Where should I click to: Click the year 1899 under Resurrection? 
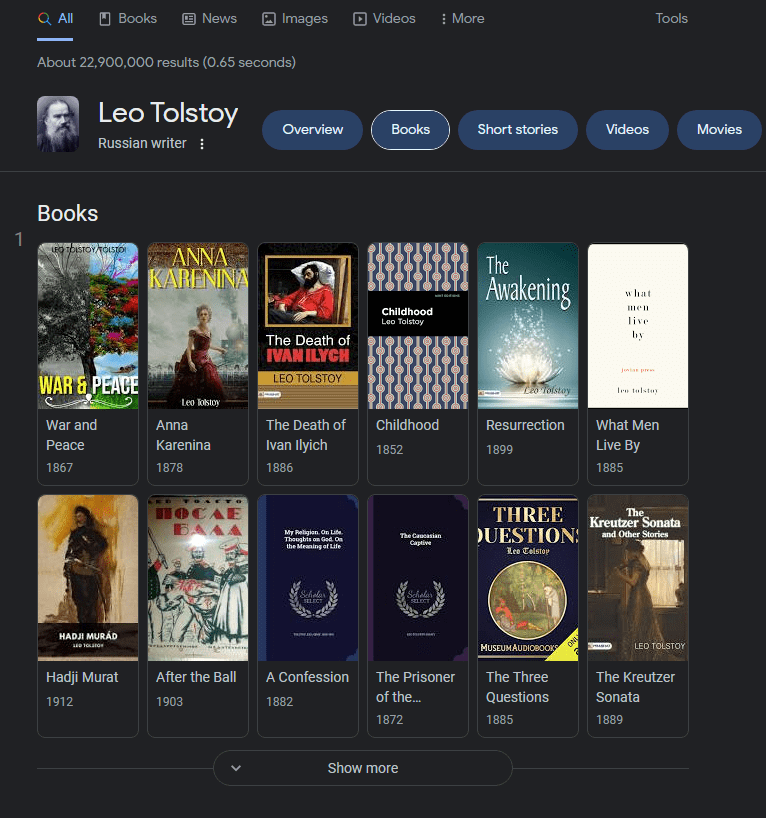499,450
